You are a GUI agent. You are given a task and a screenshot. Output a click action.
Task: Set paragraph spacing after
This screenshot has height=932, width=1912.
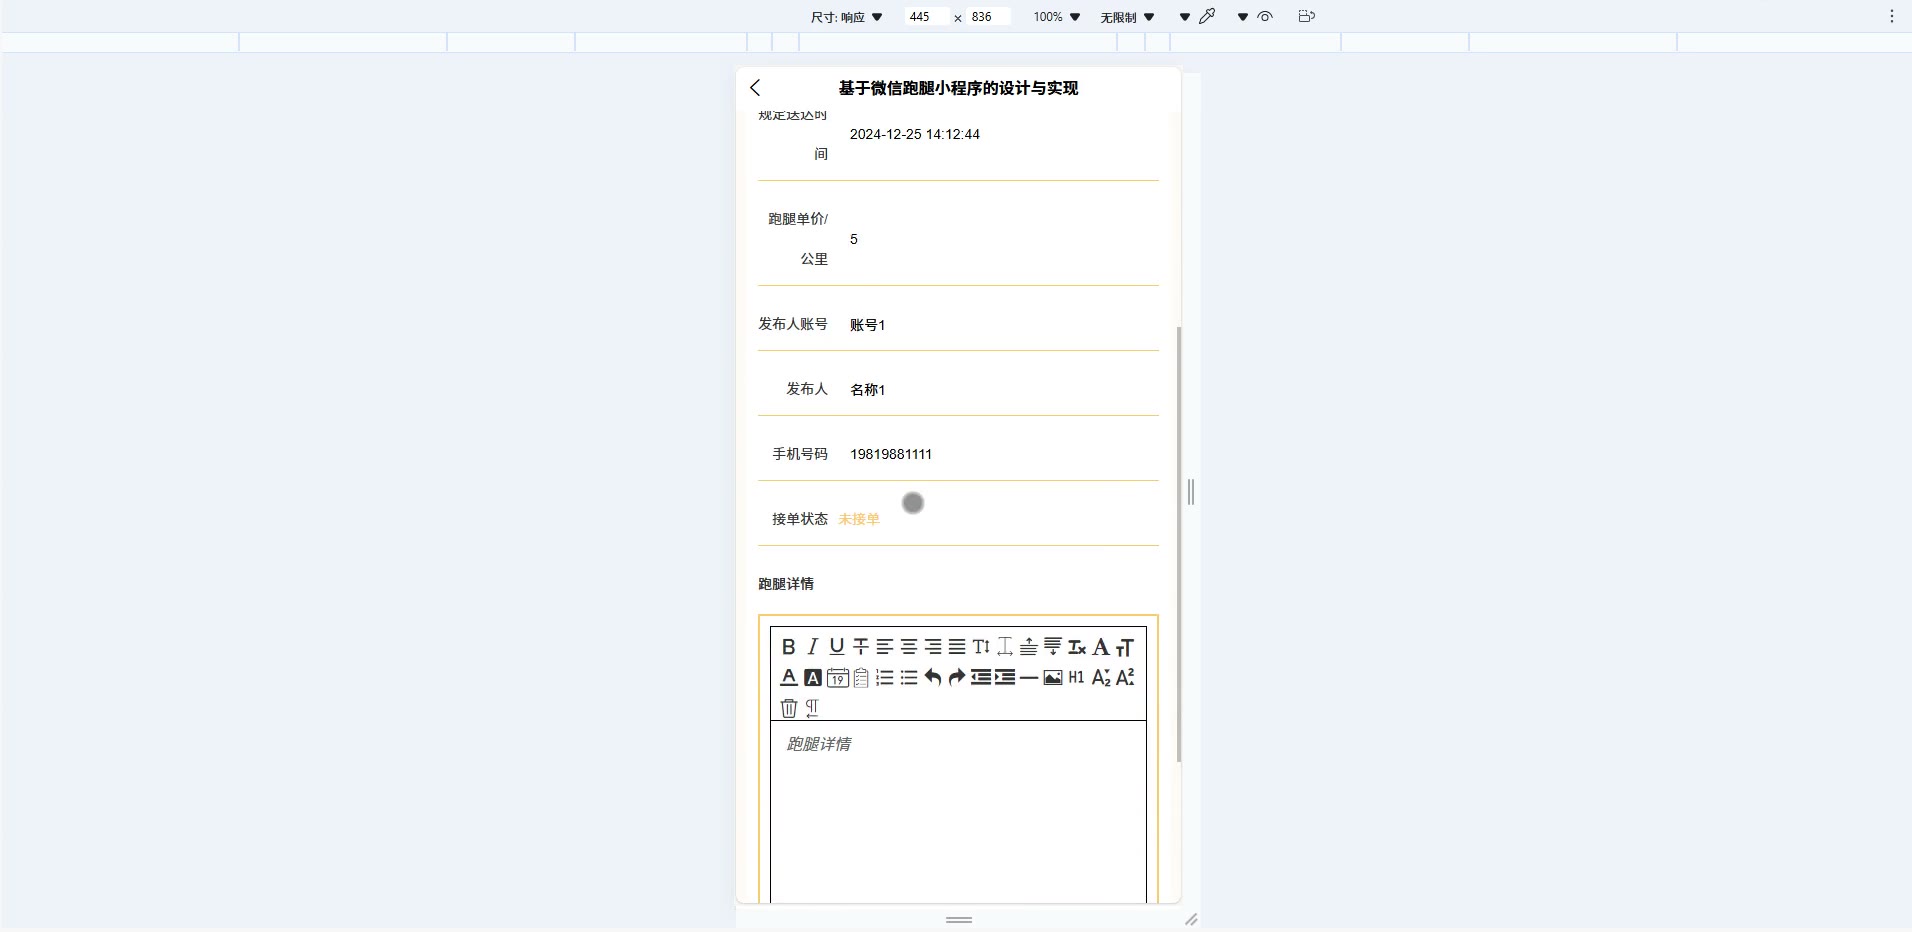[x=1053, y=647]
